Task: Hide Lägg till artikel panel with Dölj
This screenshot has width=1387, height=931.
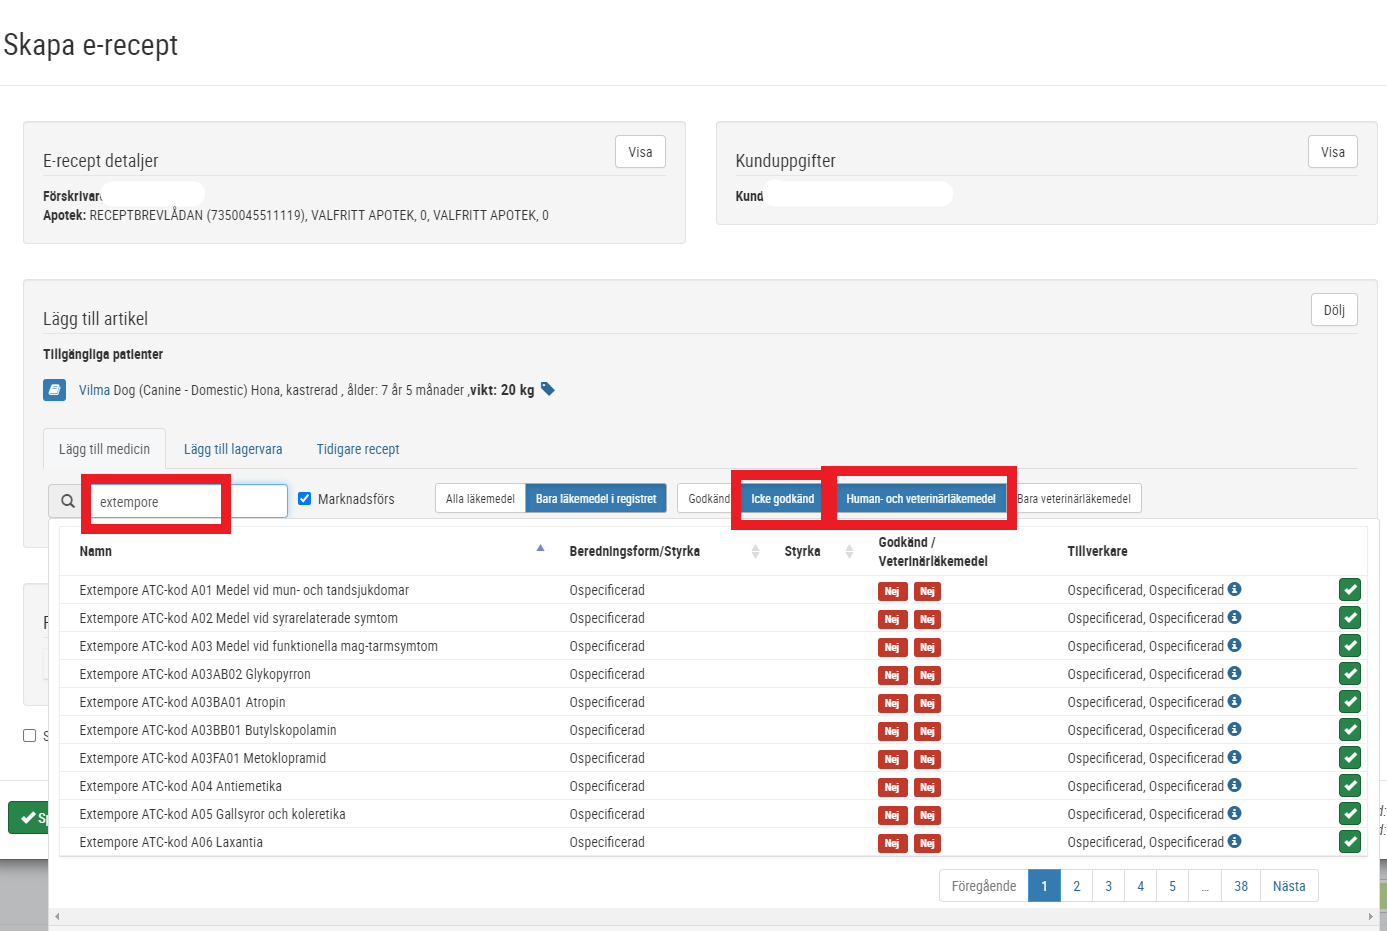Action: pyautogui.click(x=1334, y=310)
